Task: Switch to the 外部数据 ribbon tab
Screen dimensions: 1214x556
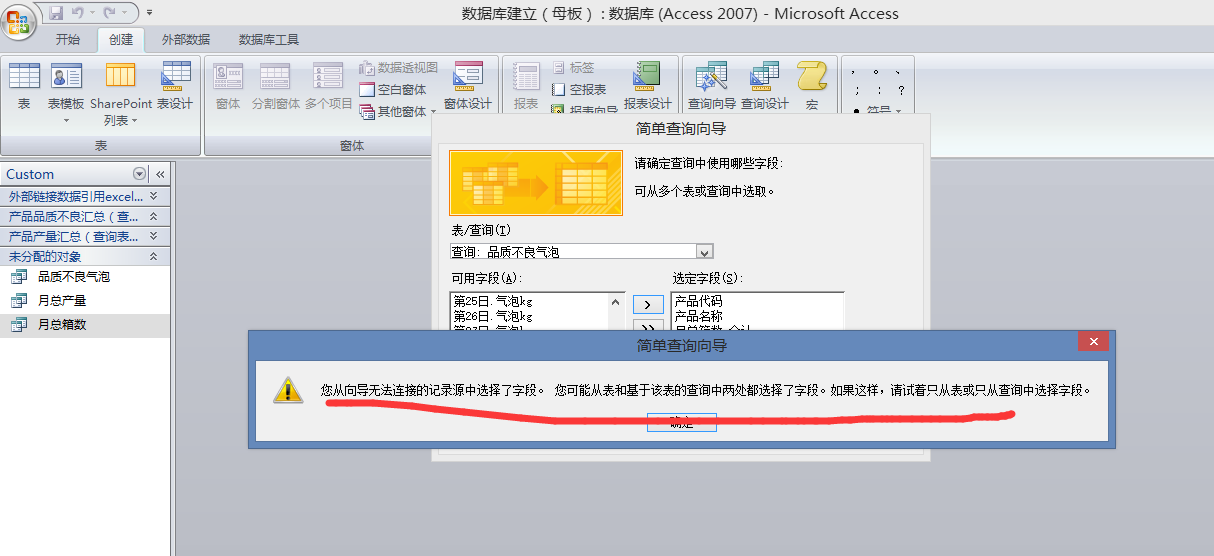Action: (186, 40)
